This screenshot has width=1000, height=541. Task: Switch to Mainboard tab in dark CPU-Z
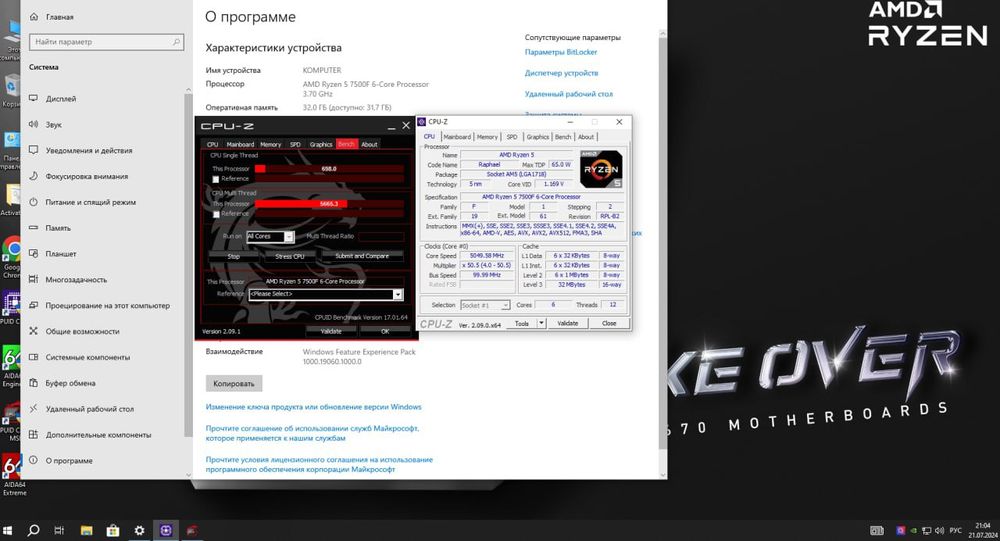(x=240, y=144)
